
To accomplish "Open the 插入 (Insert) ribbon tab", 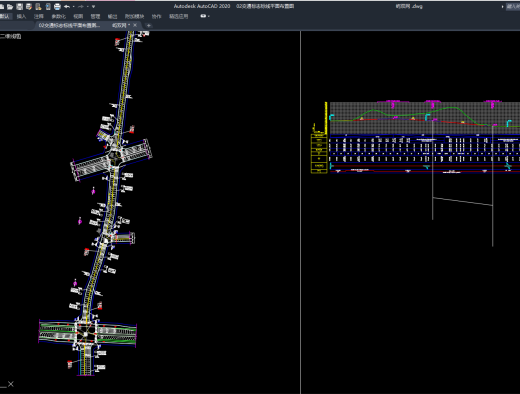I will click(x=21, y=16).
